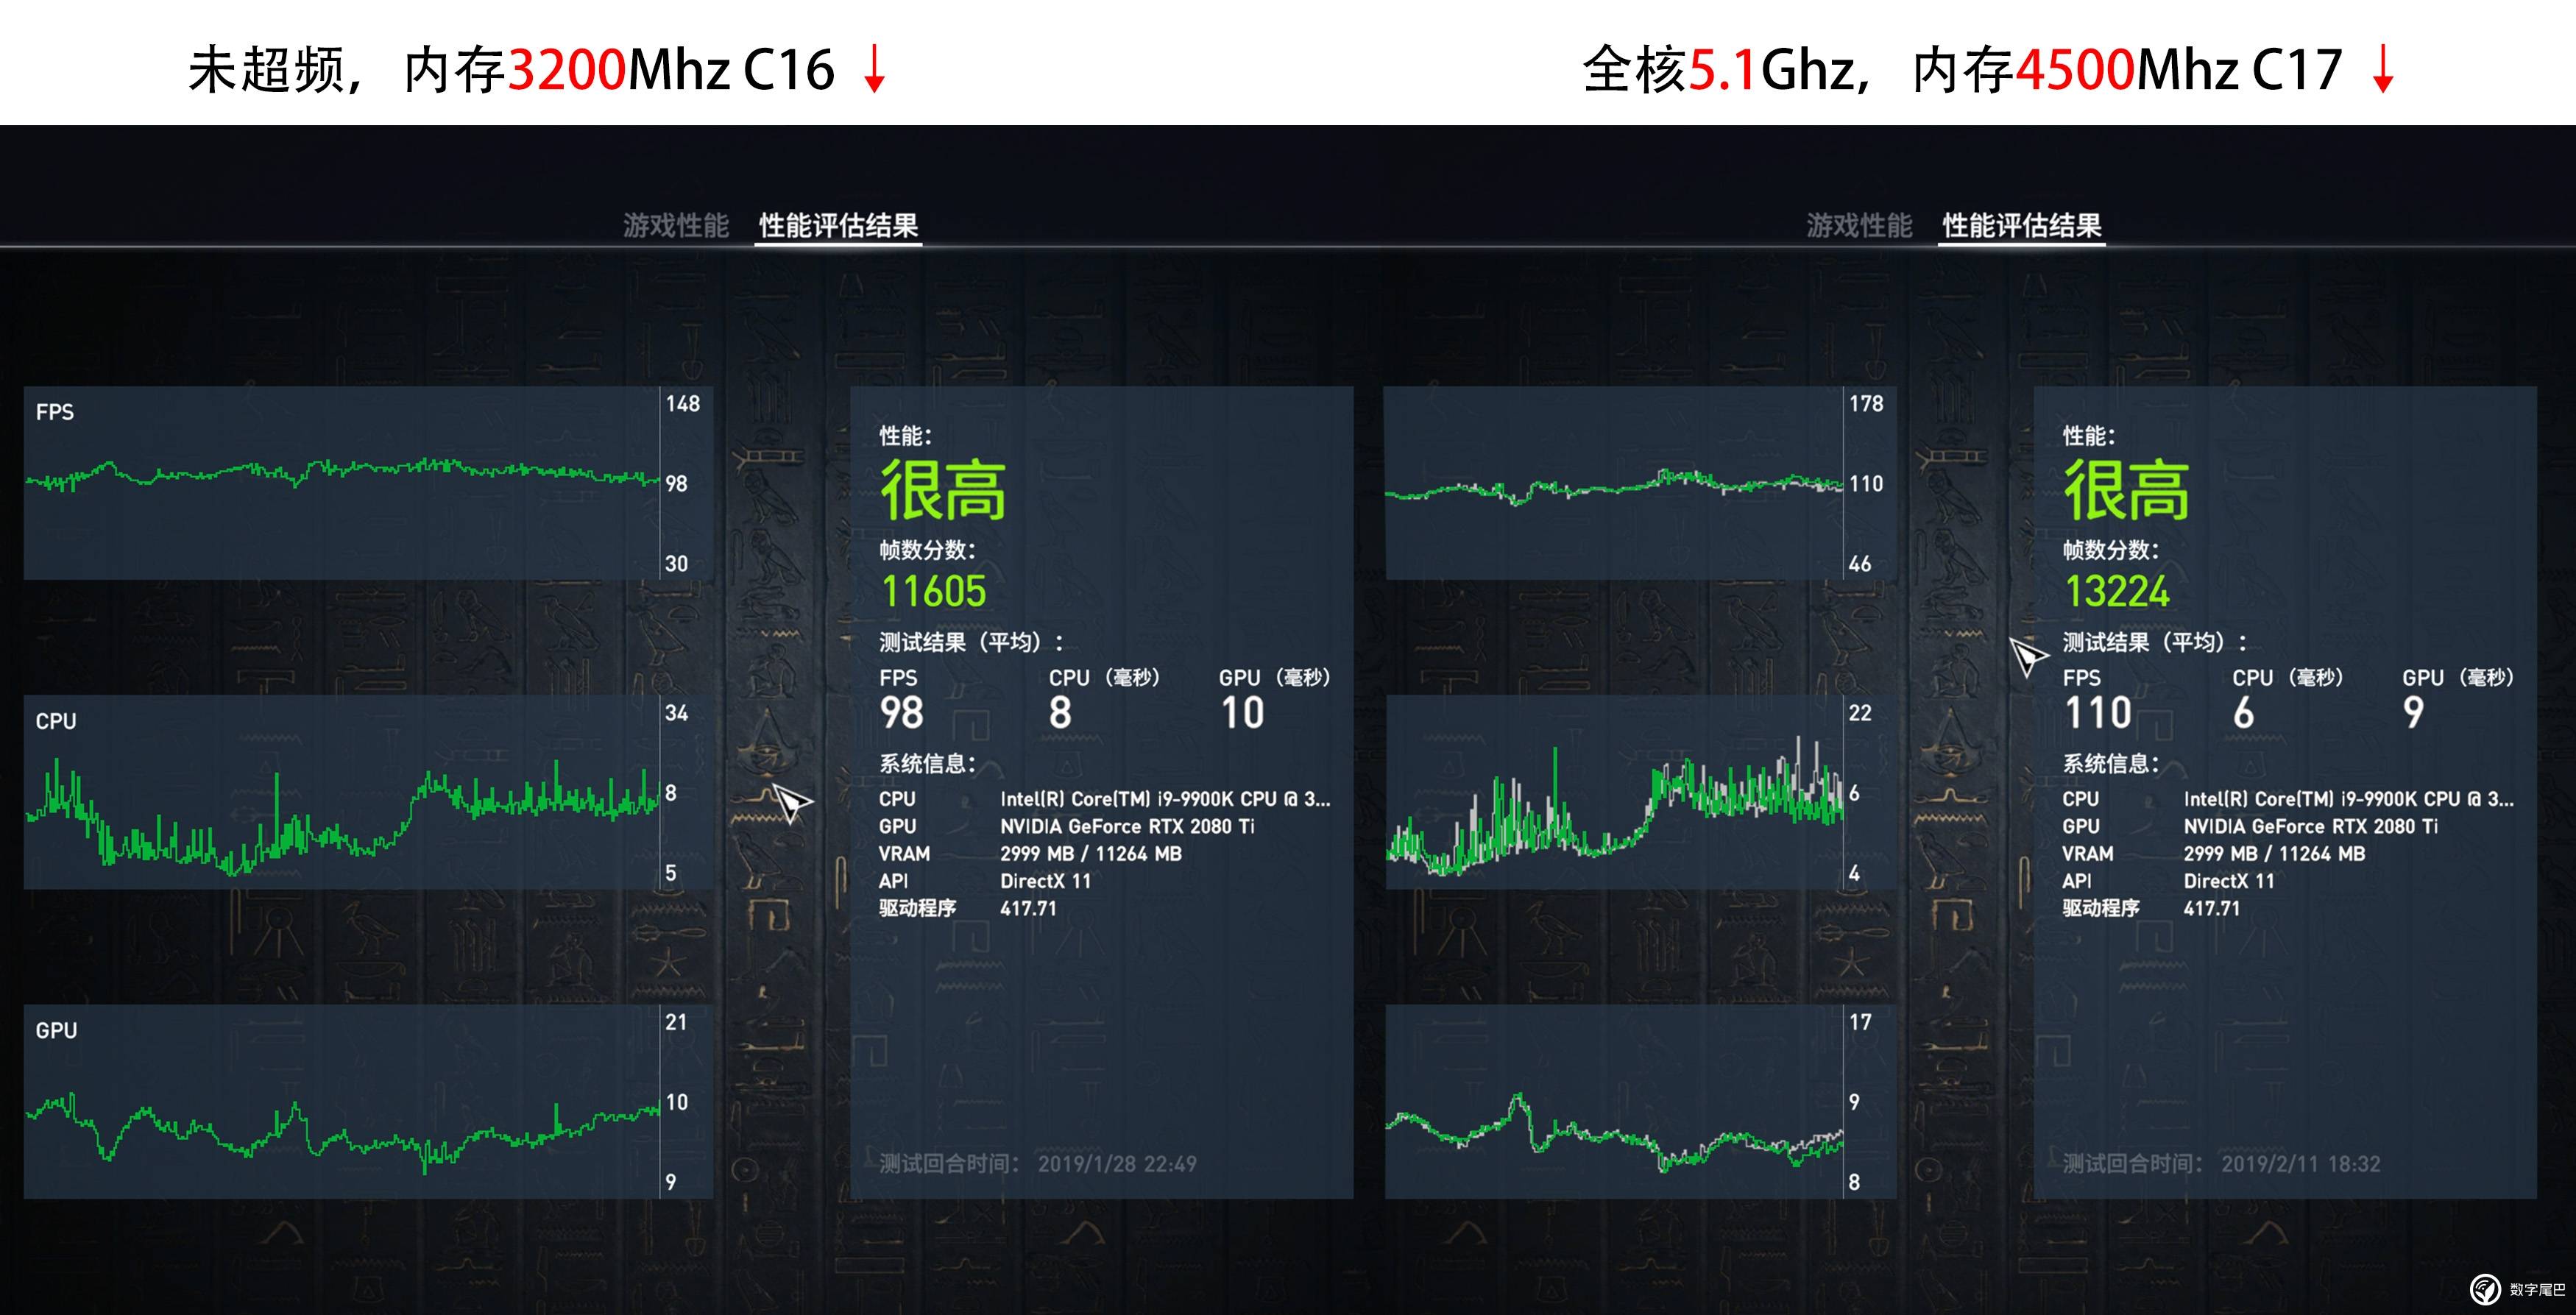Select 性能评估结果 tab in right panel

pyautogui.click(x=2022, y=225)
